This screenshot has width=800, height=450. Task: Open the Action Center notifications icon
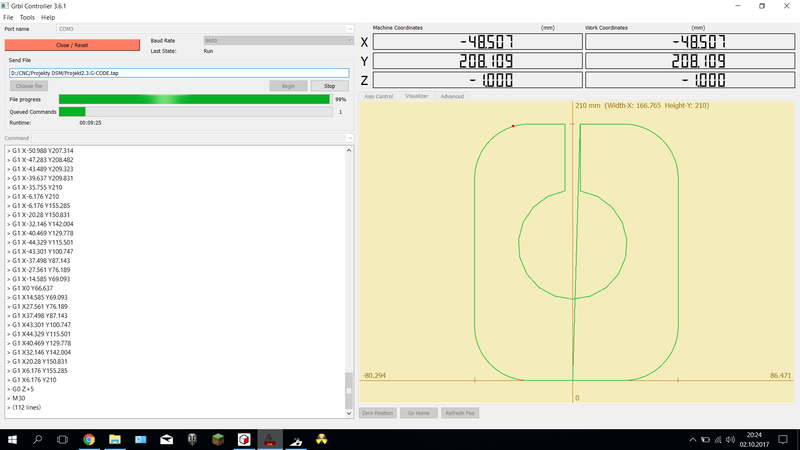point(783,439)
